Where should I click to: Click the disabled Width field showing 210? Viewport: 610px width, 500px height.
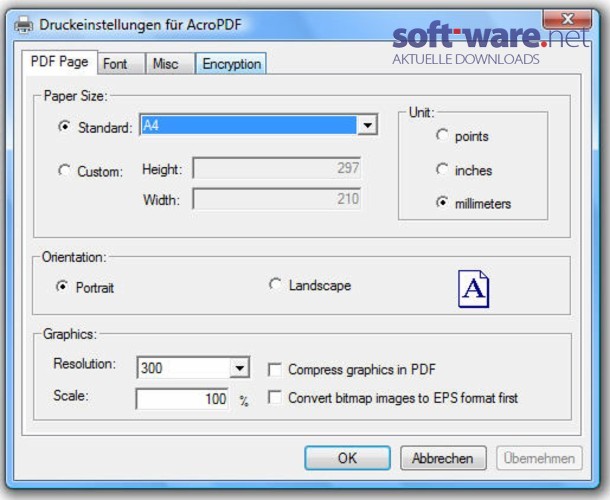(277, 199)
